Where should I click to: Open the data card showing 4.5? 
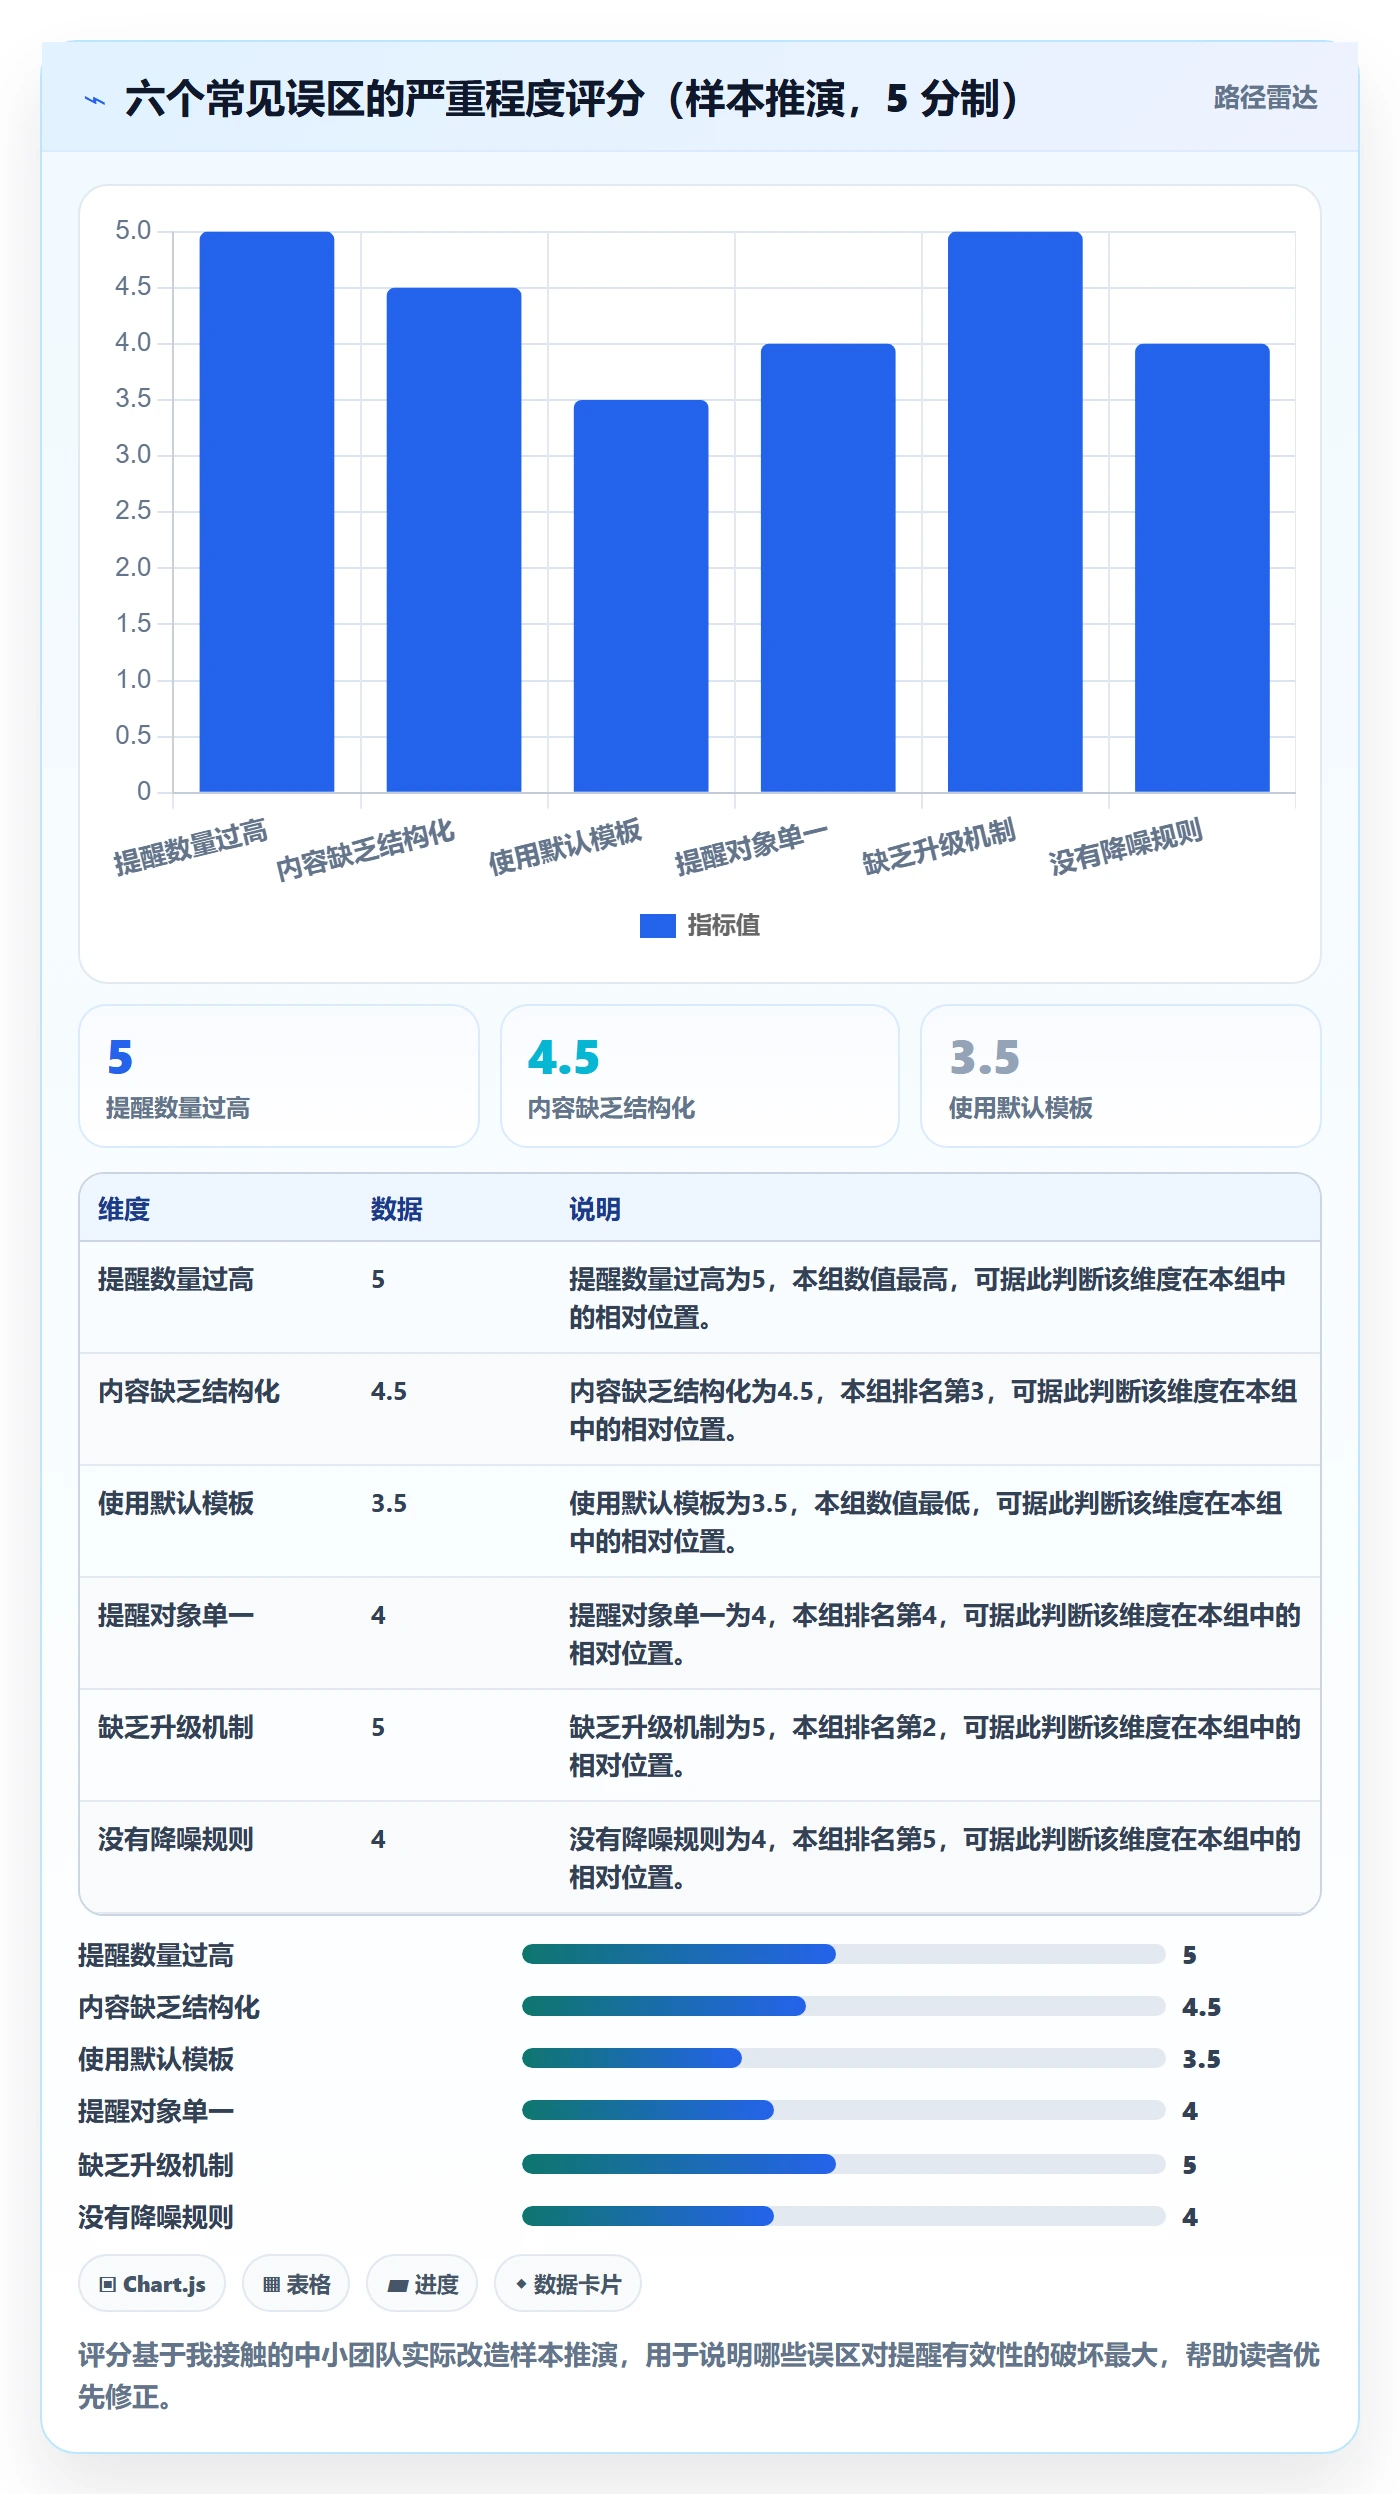(x=700, y=1076)
